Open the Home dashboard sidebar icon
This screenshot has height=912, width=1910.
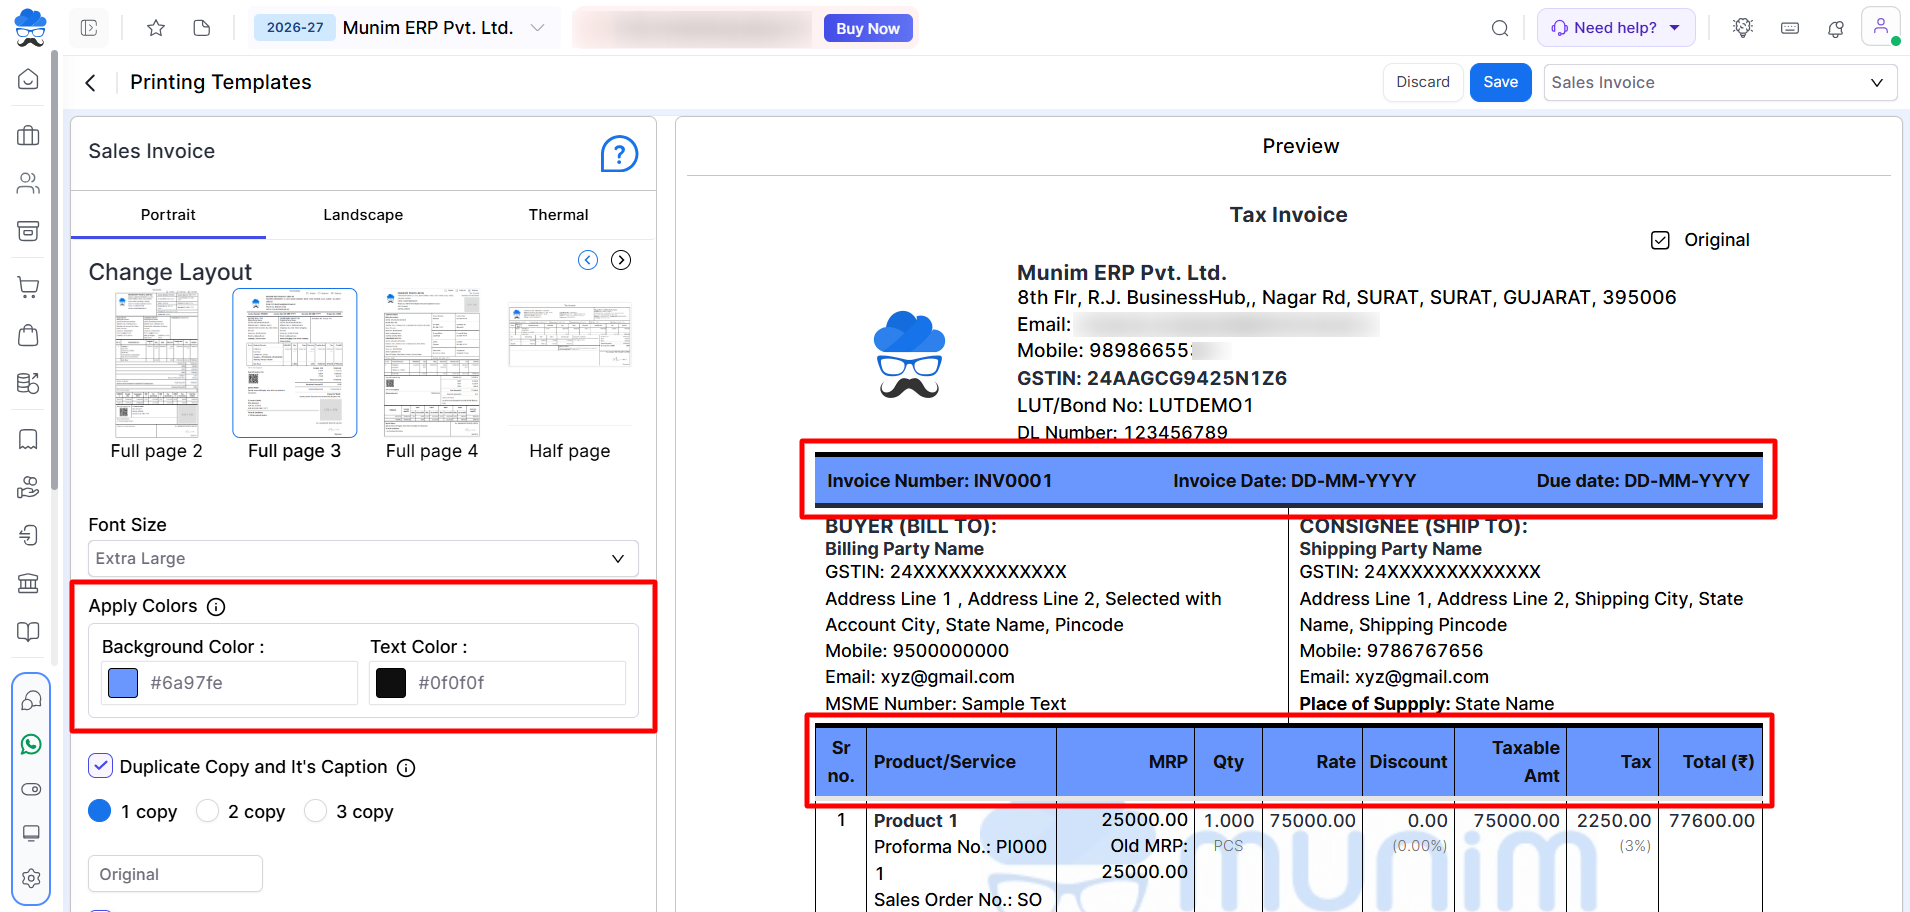29,79
